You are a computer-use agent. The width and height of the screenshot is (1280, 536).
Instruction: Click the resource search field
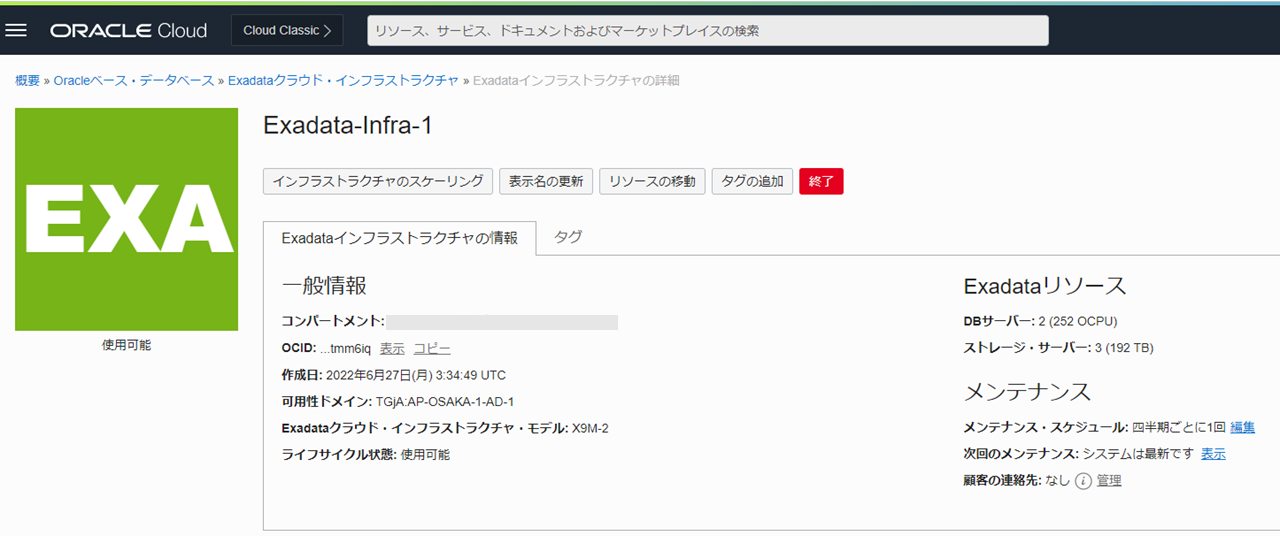click(707, 30)
